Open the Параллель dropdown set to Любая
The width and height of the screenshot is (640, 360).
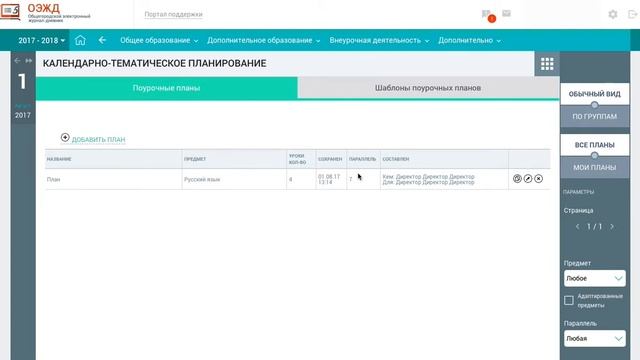tap(594, 338)
